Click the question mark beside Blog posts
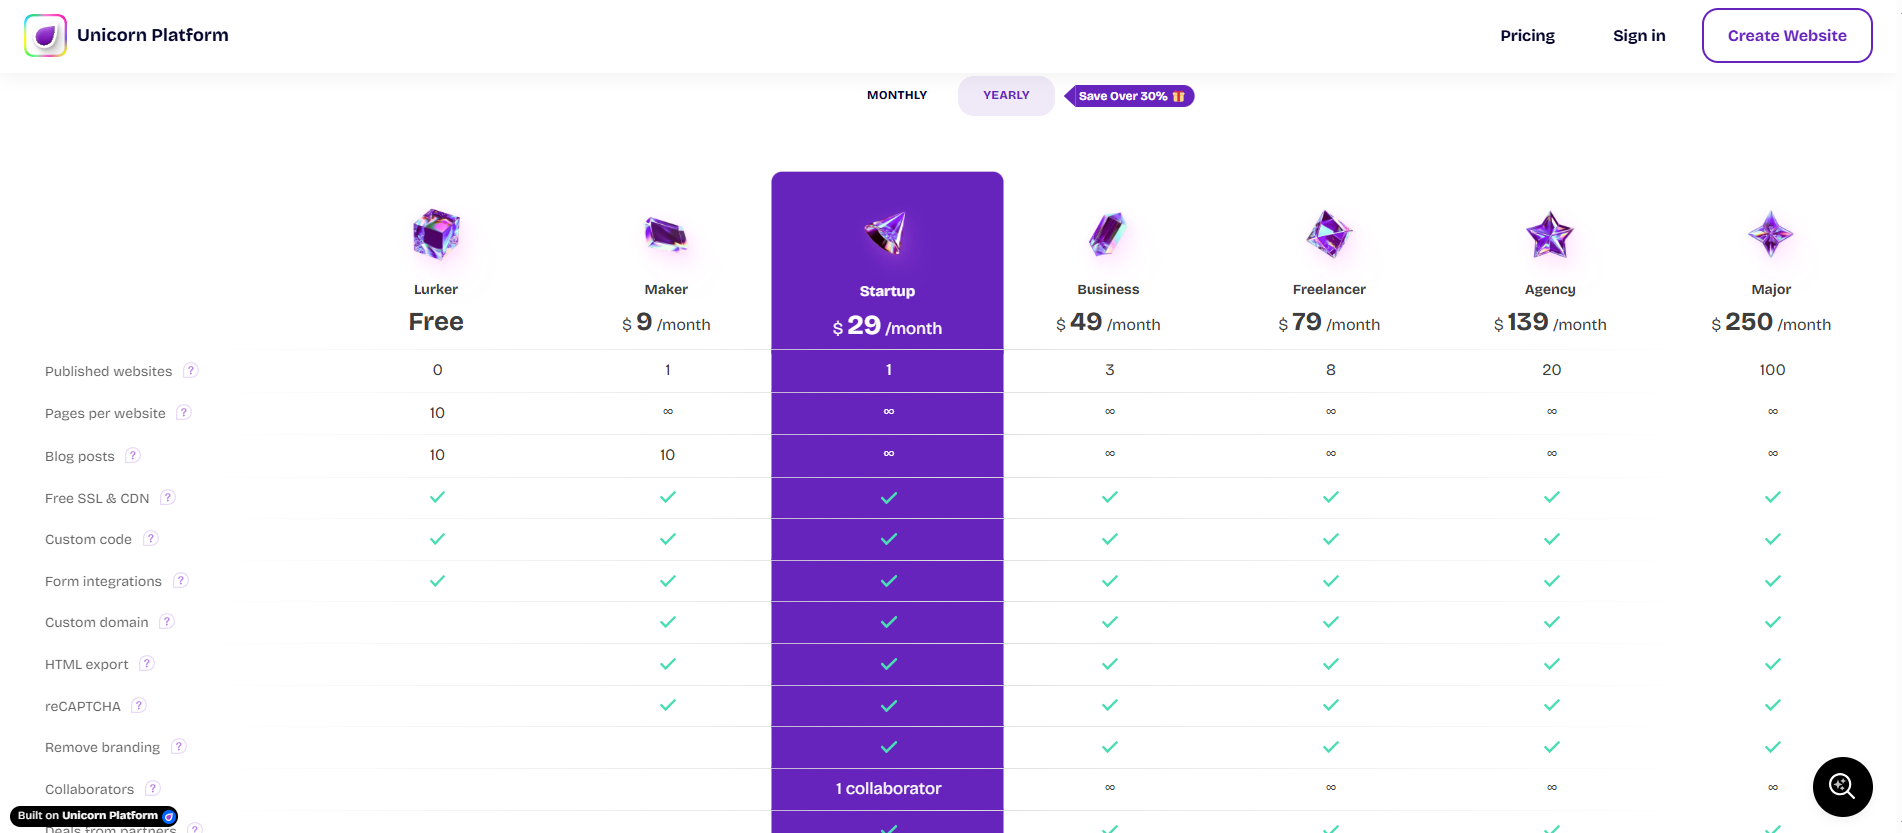The width and height of the screenshot is (1902, 833). [133, 455]
